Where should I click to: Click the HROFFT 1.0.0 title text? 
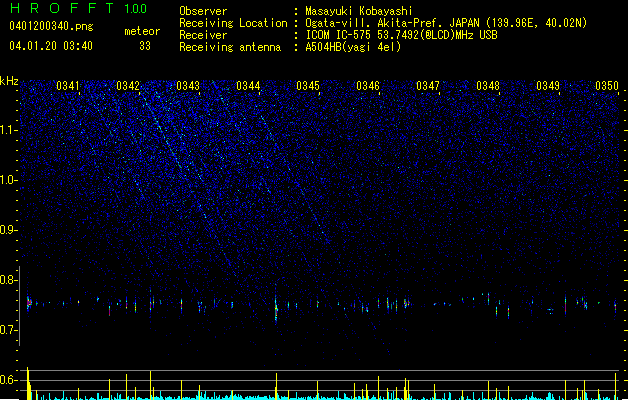78,8
